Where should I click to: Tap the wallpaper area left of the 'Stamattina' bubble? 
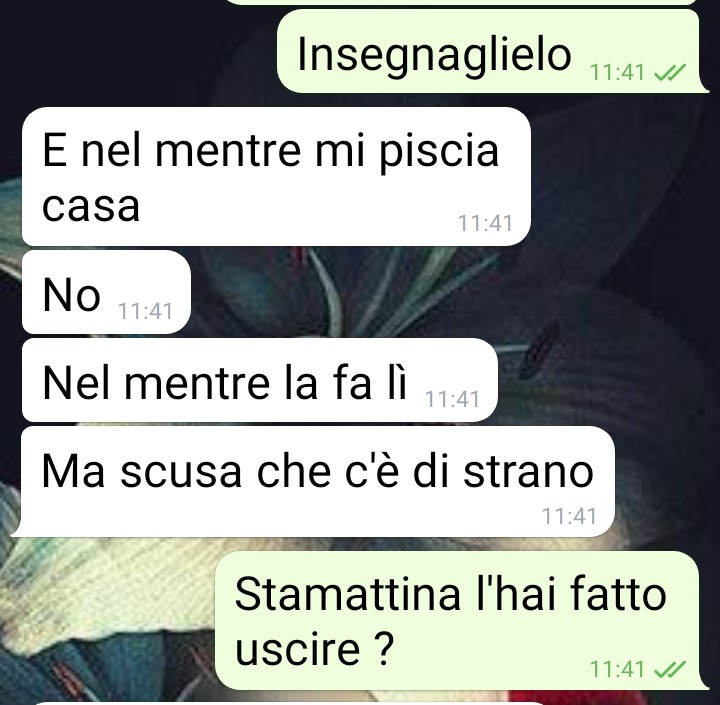(x=108, y=620)
